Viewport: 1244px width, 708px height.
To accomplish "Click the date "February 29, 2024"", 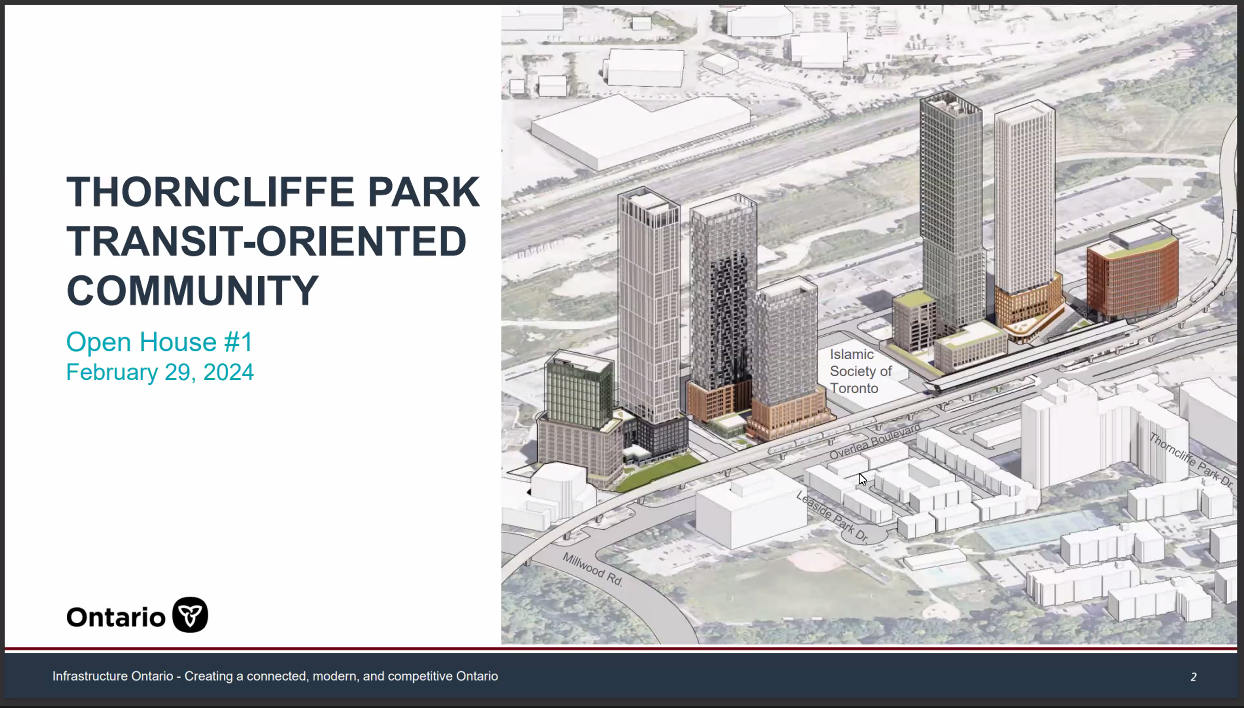I will (160, 373).
